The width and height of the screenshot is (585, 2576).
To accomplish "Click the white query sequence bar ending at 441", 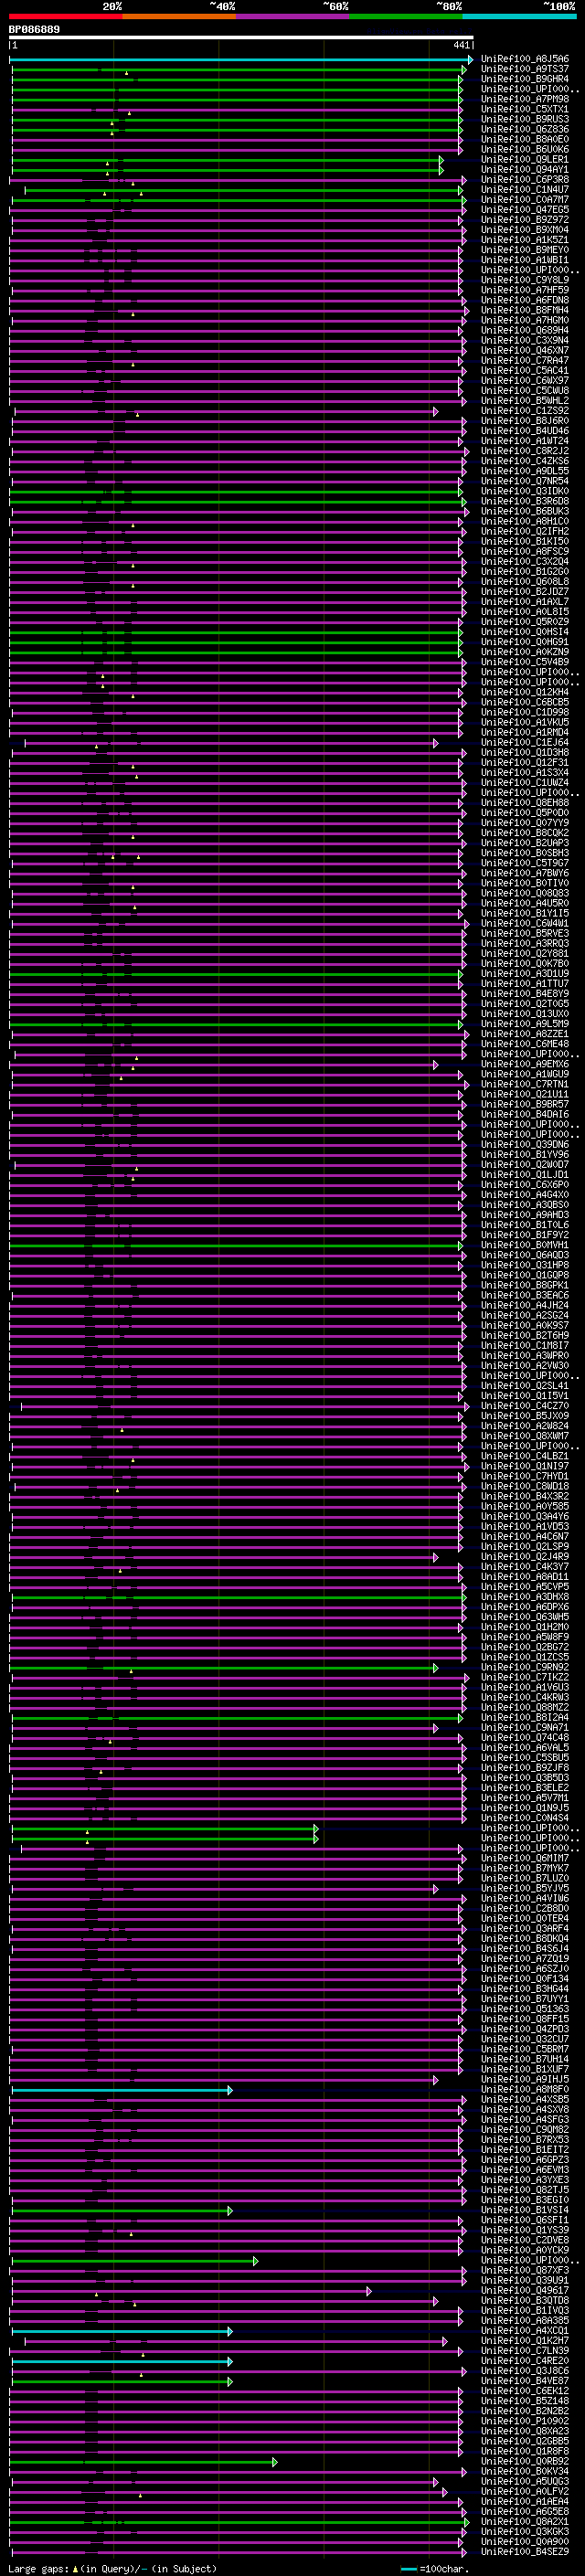I will [x=241, y=38].
